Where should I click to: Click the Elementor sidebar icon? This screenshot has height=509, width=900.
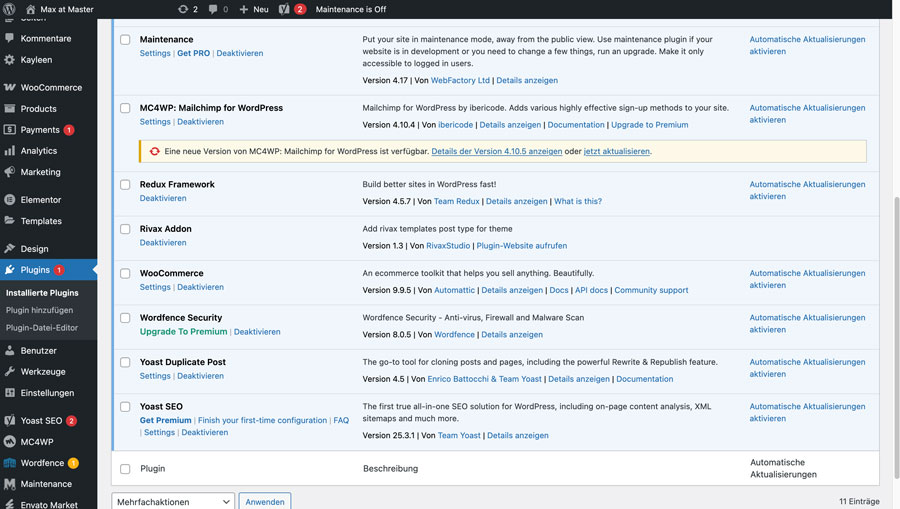click(9, 200)
